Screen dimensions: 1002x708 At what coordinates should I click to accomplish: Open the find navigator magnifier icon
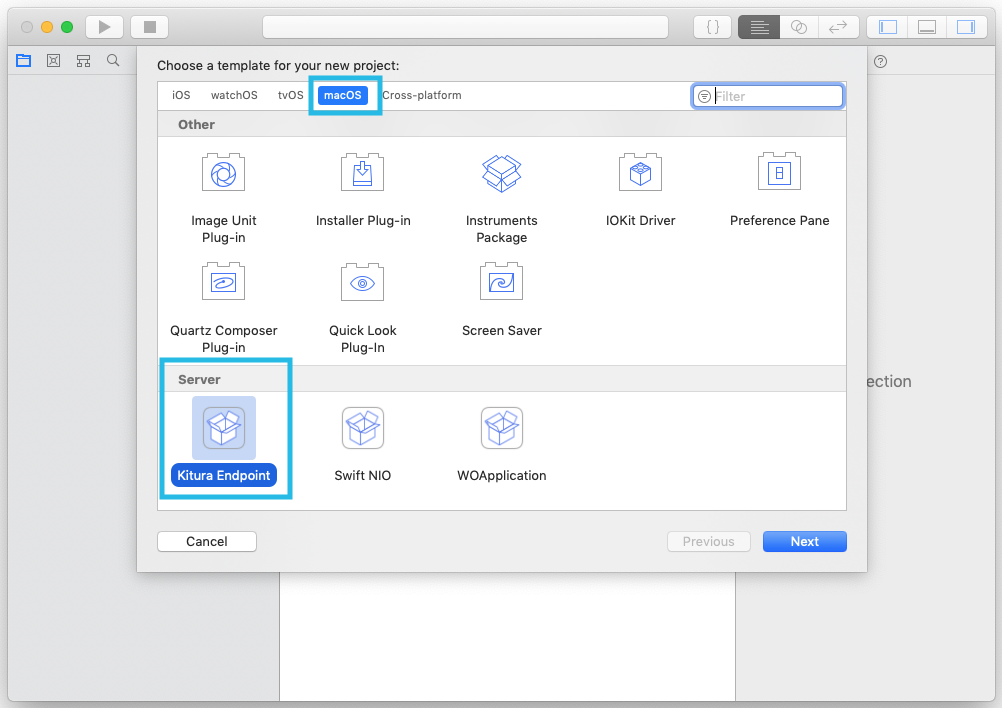pyautogui.click(x=113, y=61)
